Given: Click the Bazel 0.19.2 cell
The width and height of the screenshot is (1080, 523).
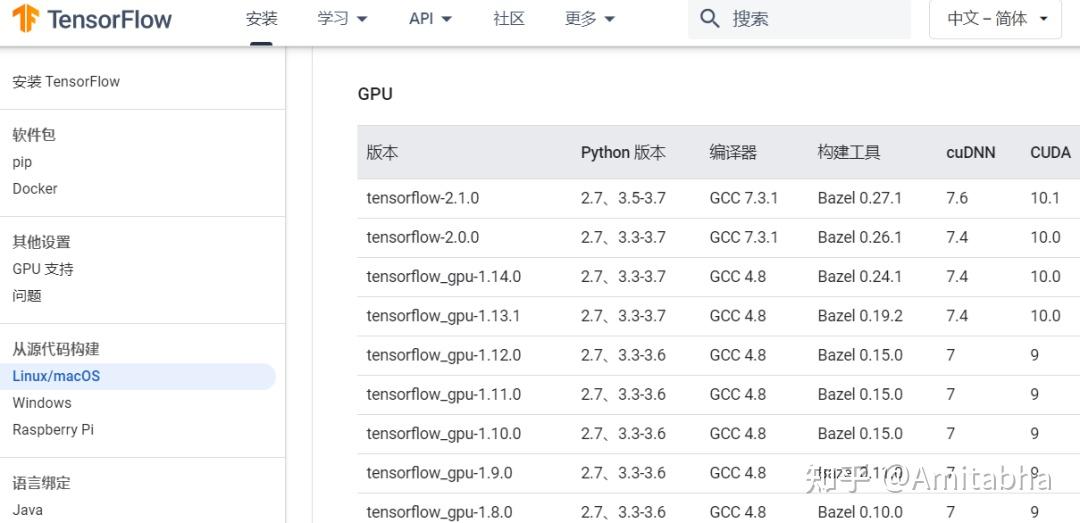Looking at the screenshot, I should [860, 316].
